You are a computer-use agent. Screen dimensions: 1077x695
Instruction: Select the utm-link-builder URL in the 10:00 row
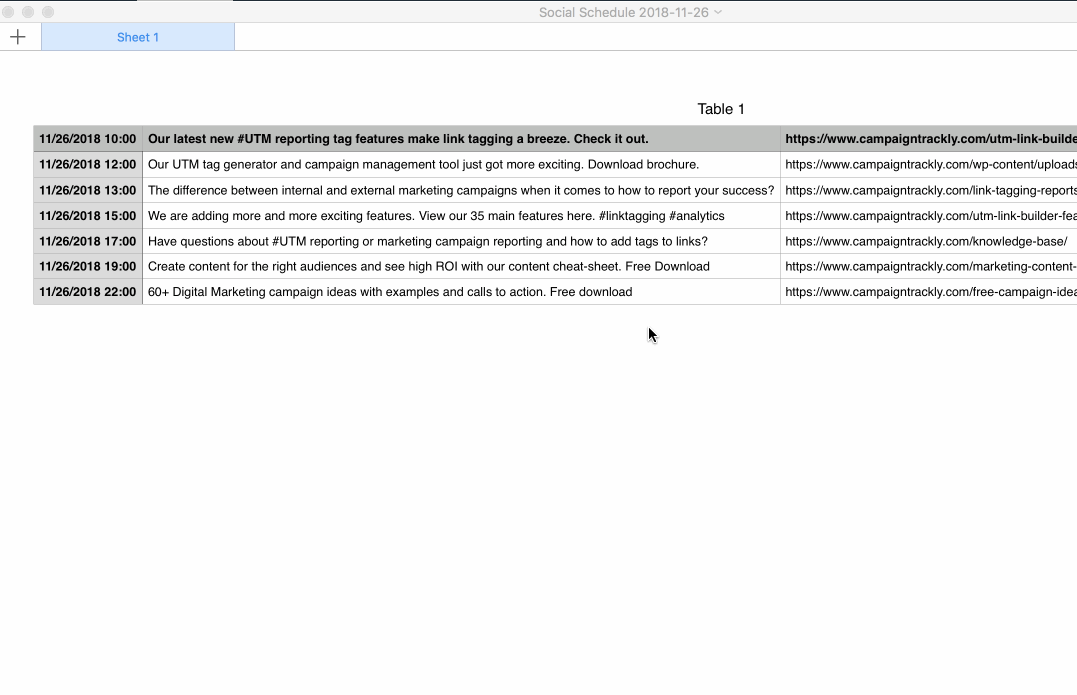tap(929, 139)
